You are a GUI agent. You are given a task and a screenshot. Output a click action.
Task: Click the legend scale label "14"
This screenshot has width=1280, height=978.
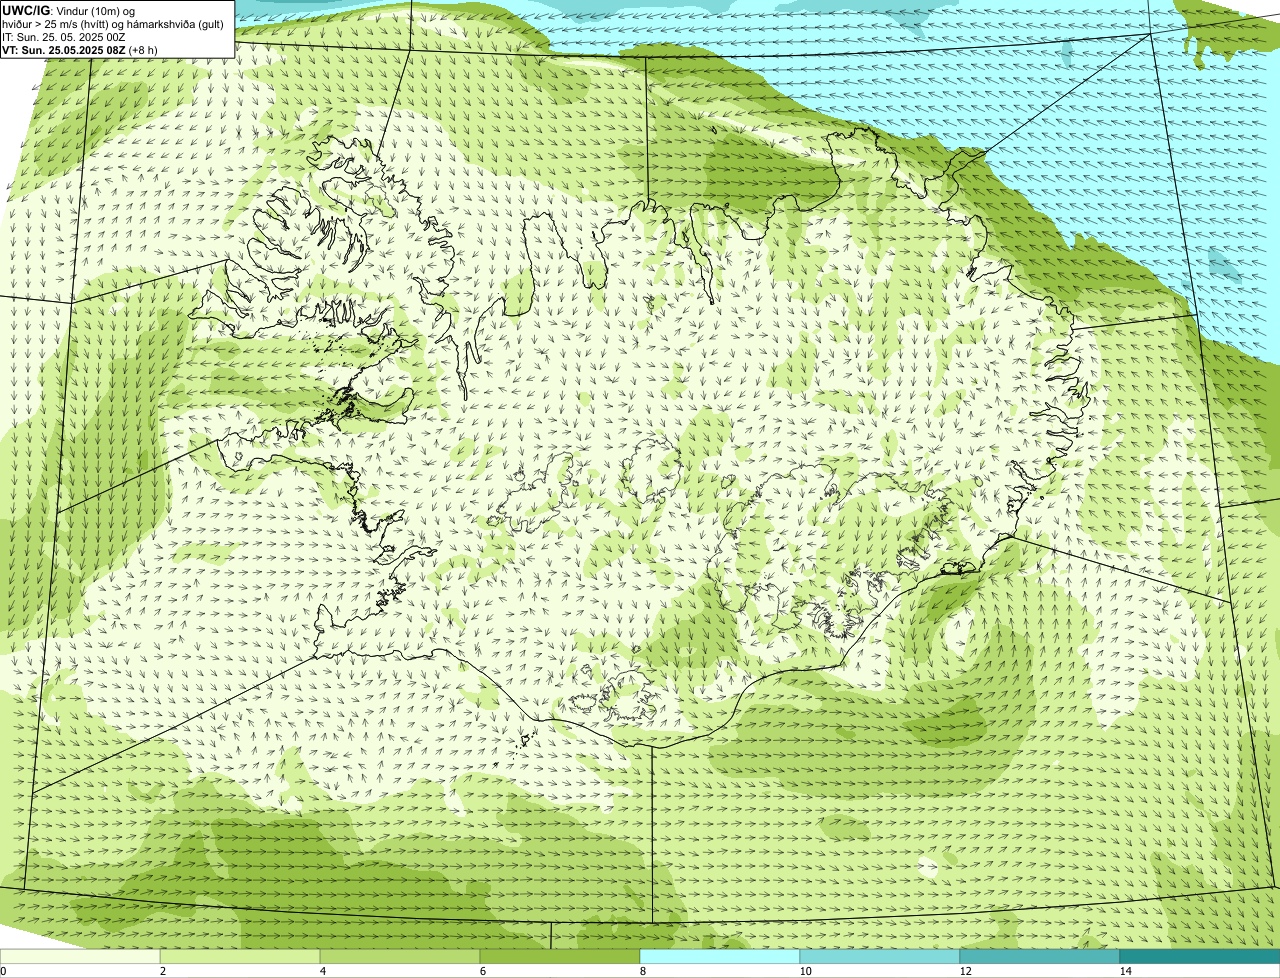tap(1125, 971)
